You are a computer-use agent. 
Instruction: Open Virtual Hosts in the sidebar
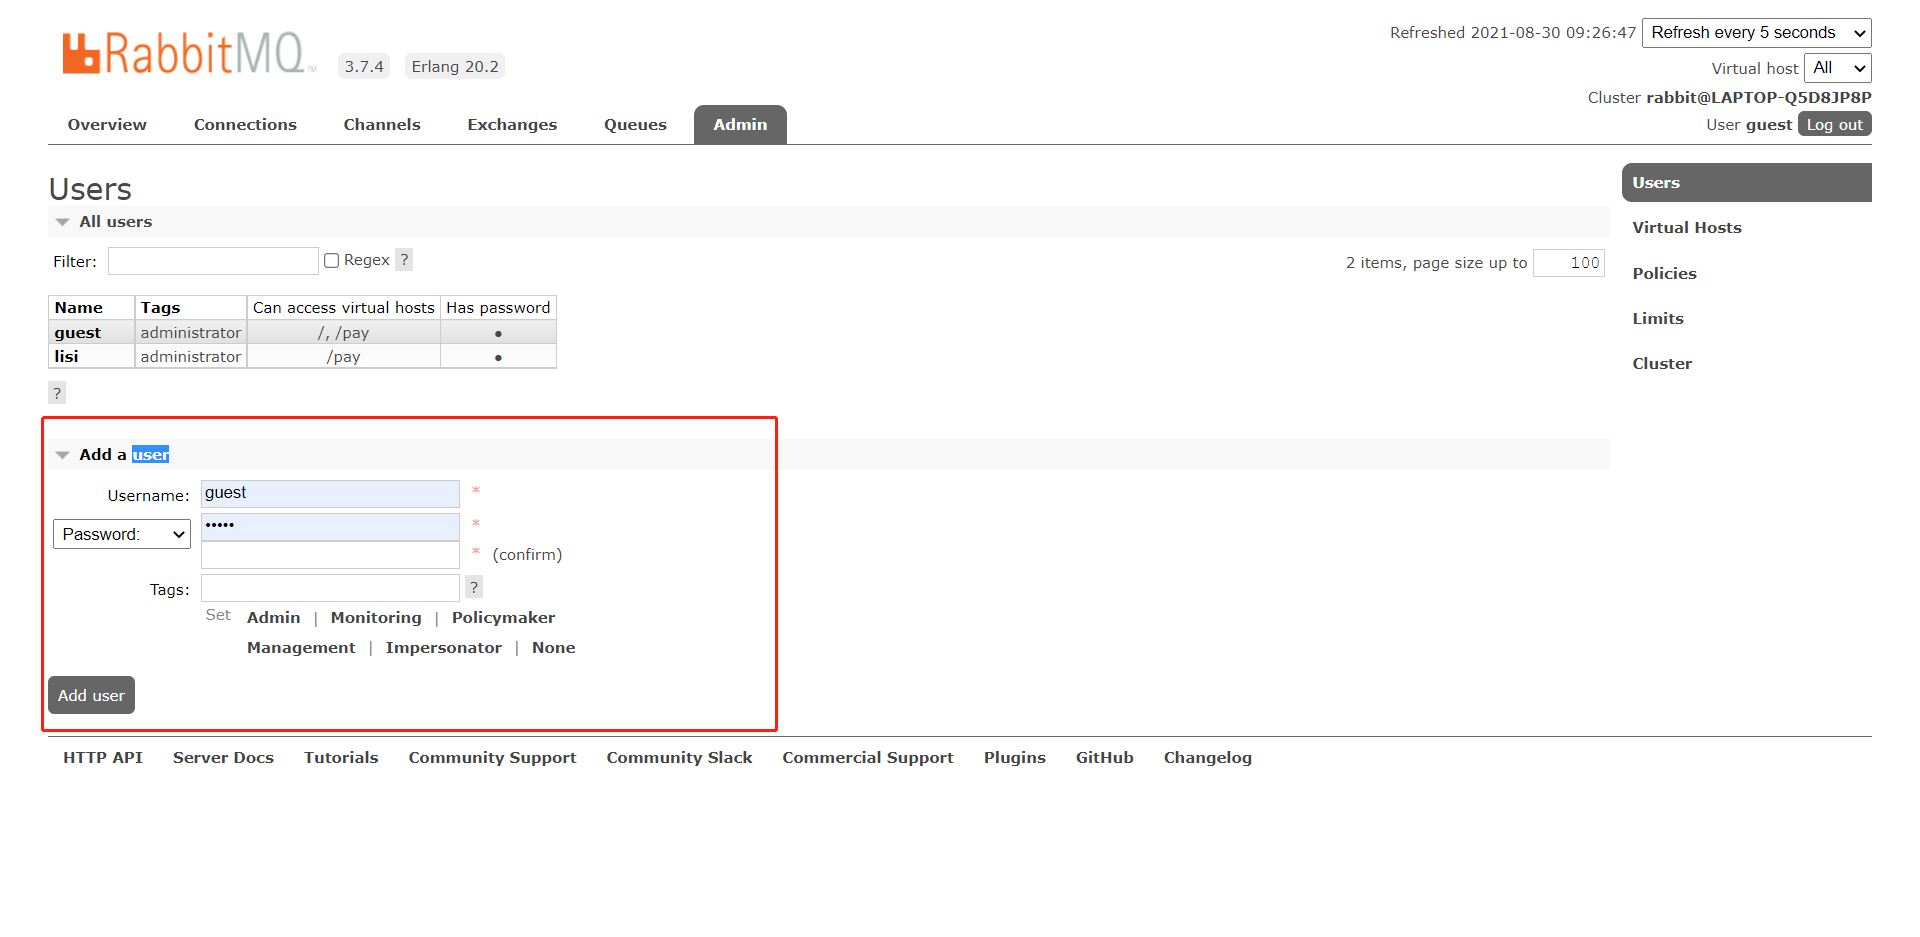click(x=1687, y=228)
